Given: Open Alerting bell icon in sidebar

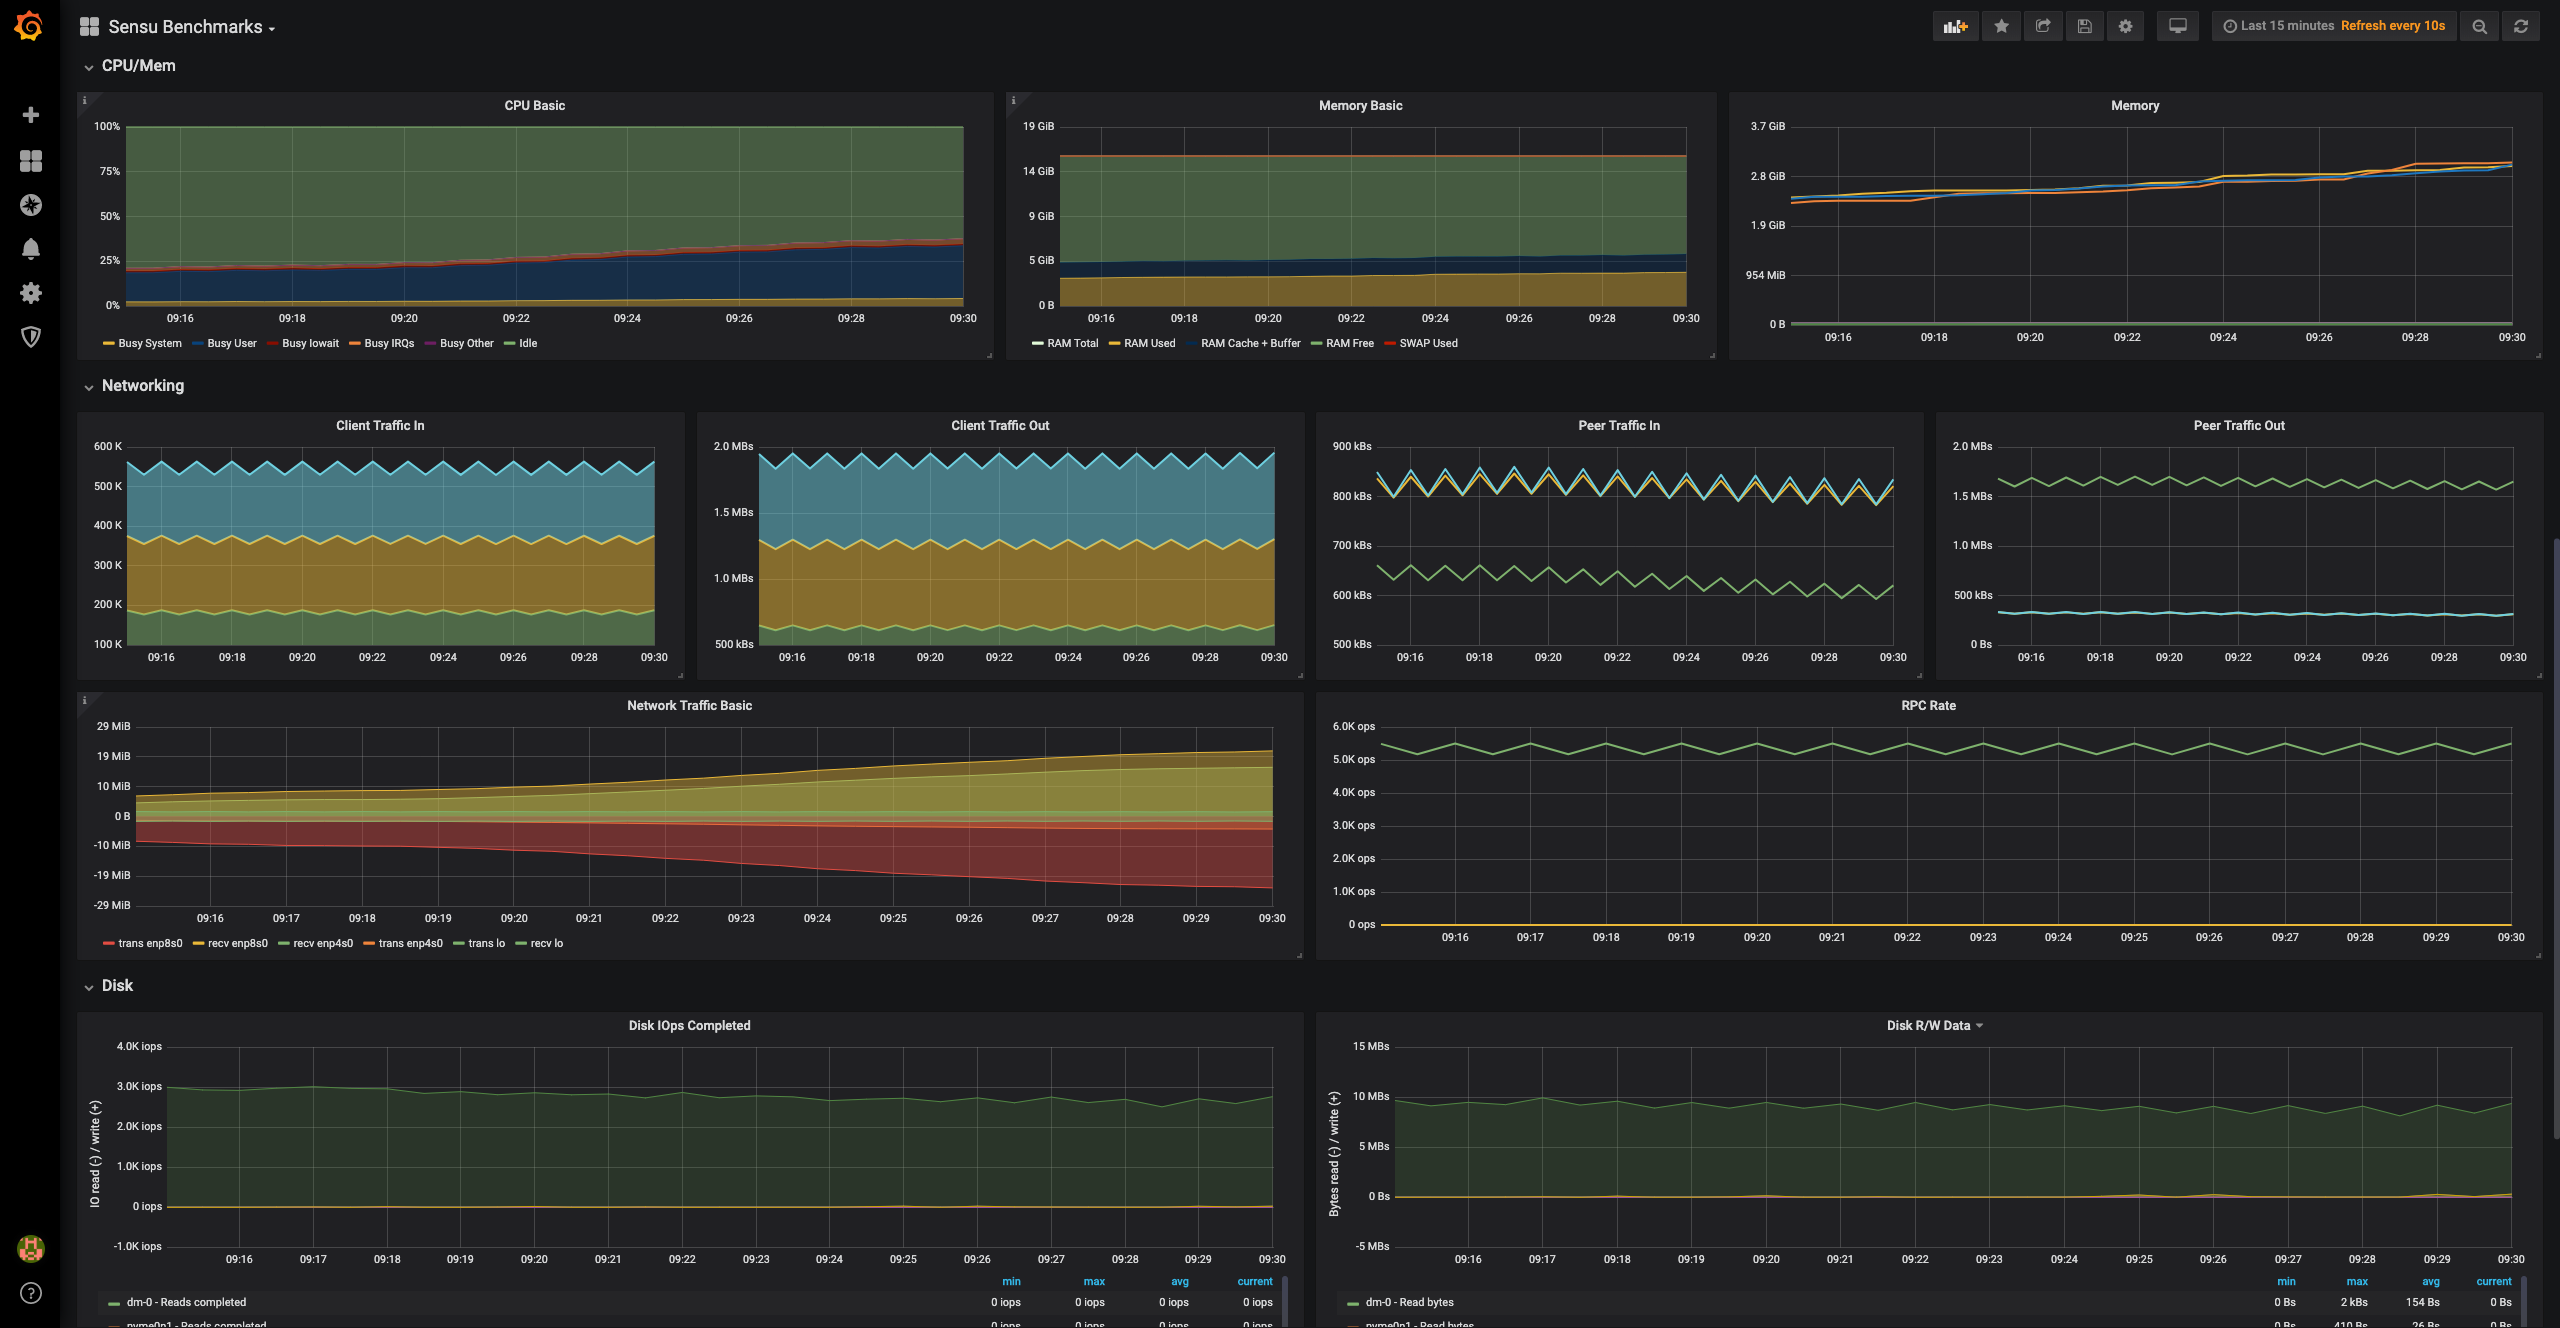Looking at the screenshot, I should tap(31, 249).
